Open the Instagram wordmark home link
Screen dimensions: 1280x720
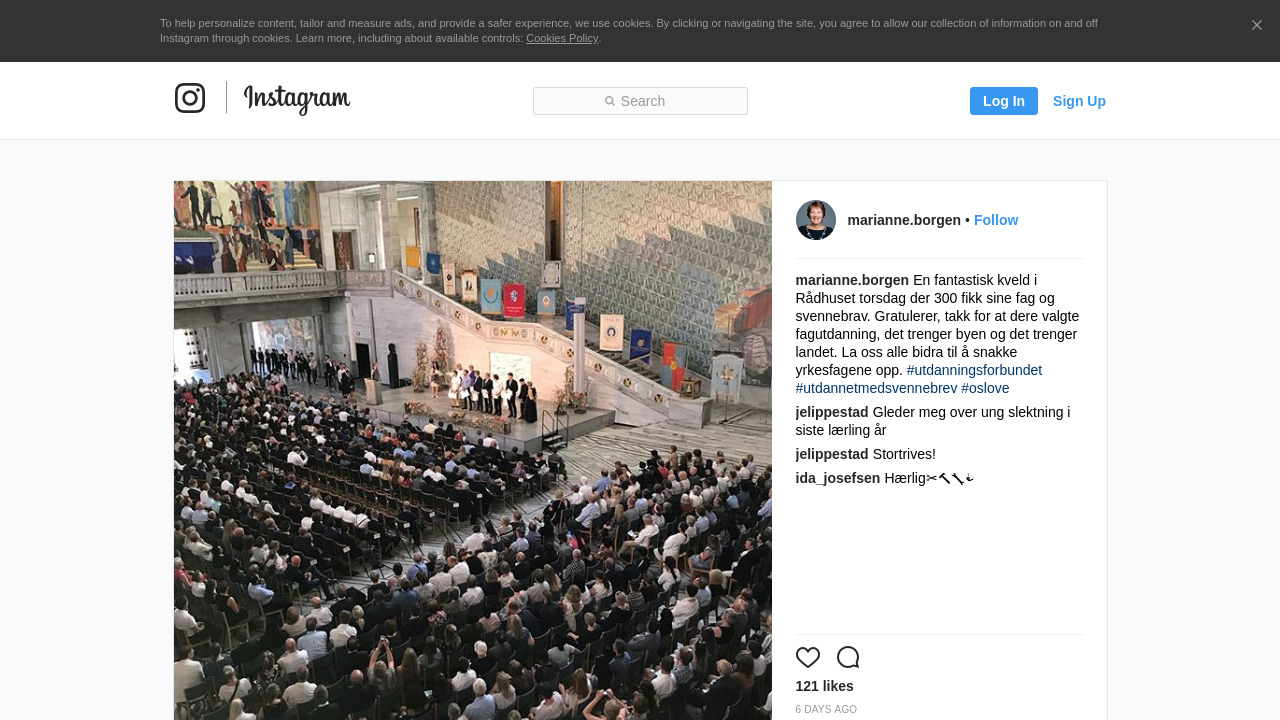[x=297, y=99]
